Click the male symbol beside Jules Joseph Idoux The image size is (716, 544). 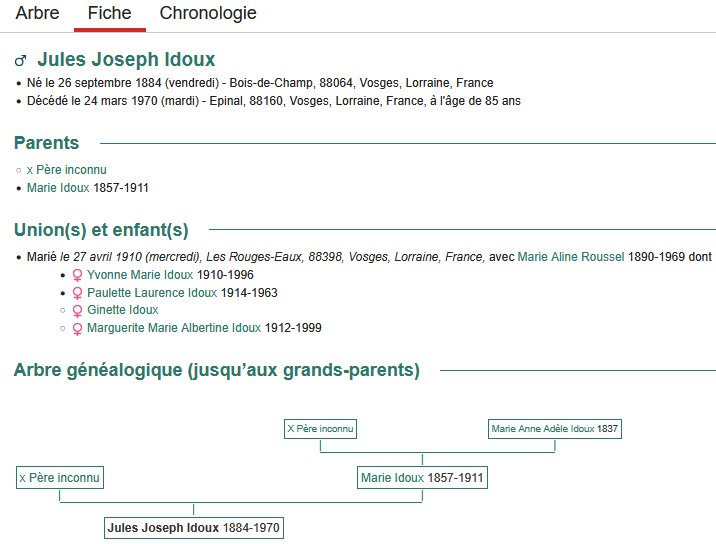coord(21,61)
